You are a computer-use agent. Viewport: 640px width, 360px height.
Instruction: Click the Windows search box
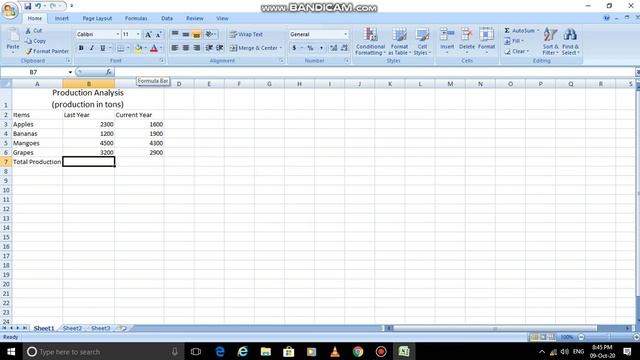(102, 351)
